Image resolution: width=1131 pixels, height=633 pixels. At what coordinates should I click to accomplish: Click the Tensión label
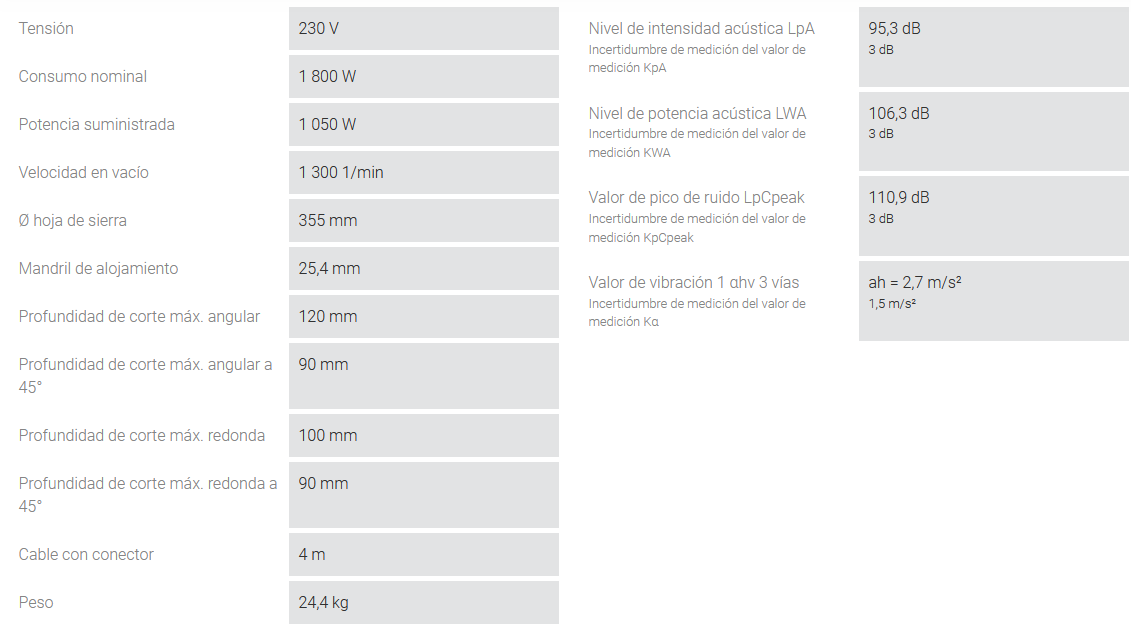(x=46, y=29)
